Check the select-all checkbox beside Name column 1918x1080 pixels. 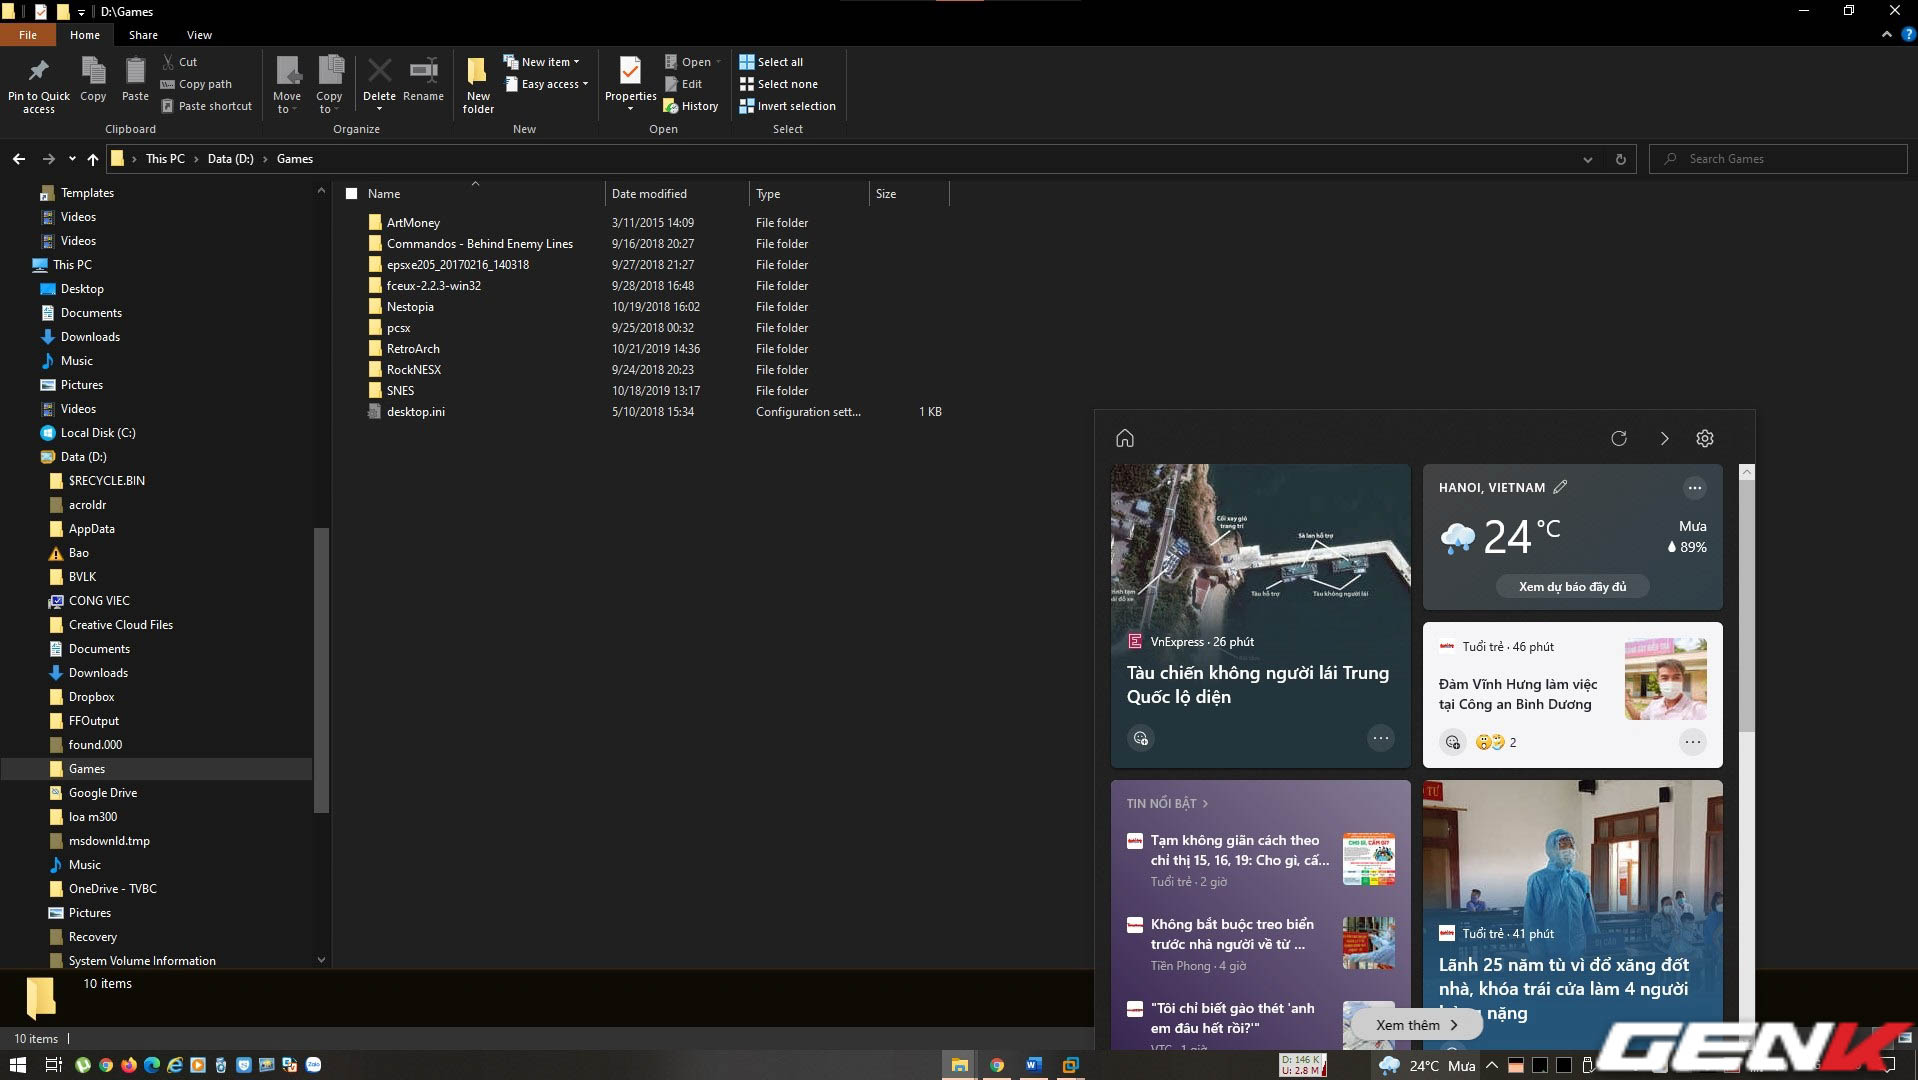pyautogui.click(x=352, y=193)
